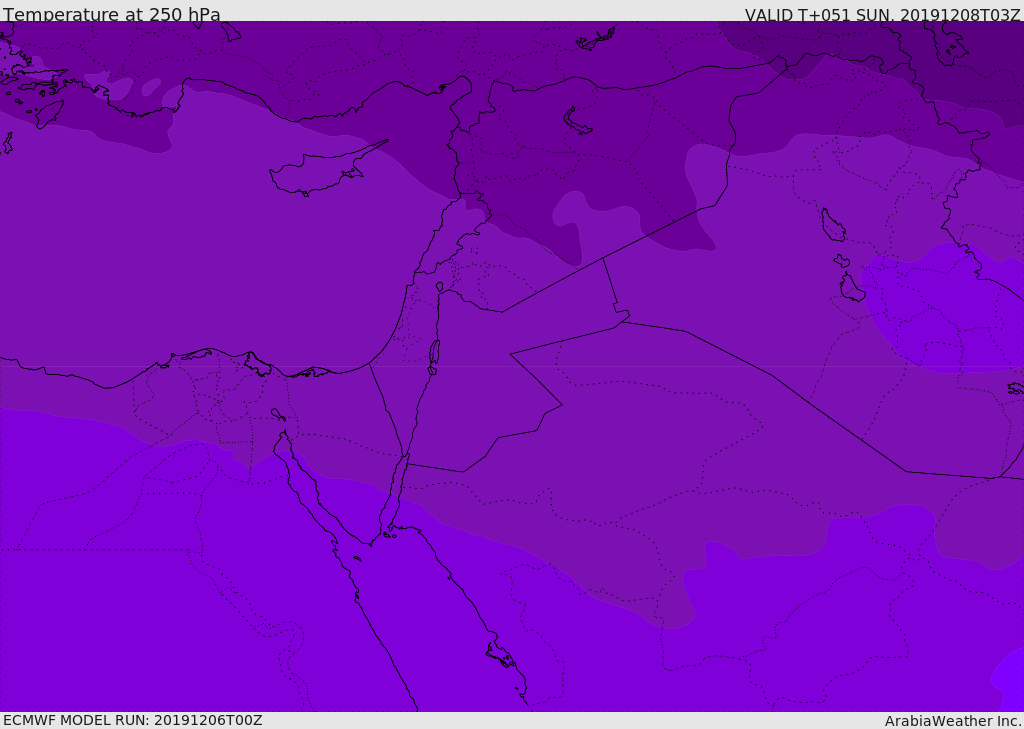Click the 'VALID T+051 SUN. 20191208T03Z' label
This screenshot has height=729, width=1024.
click(x=882, y=15)
